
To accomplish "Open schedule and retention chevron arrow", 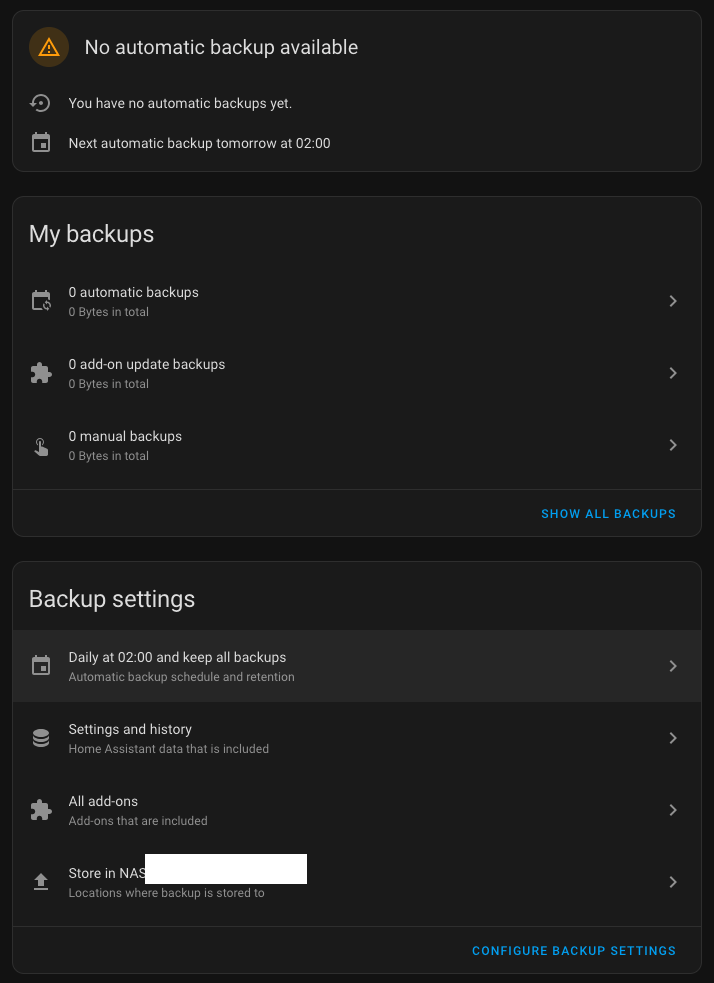I will point(673,666).
